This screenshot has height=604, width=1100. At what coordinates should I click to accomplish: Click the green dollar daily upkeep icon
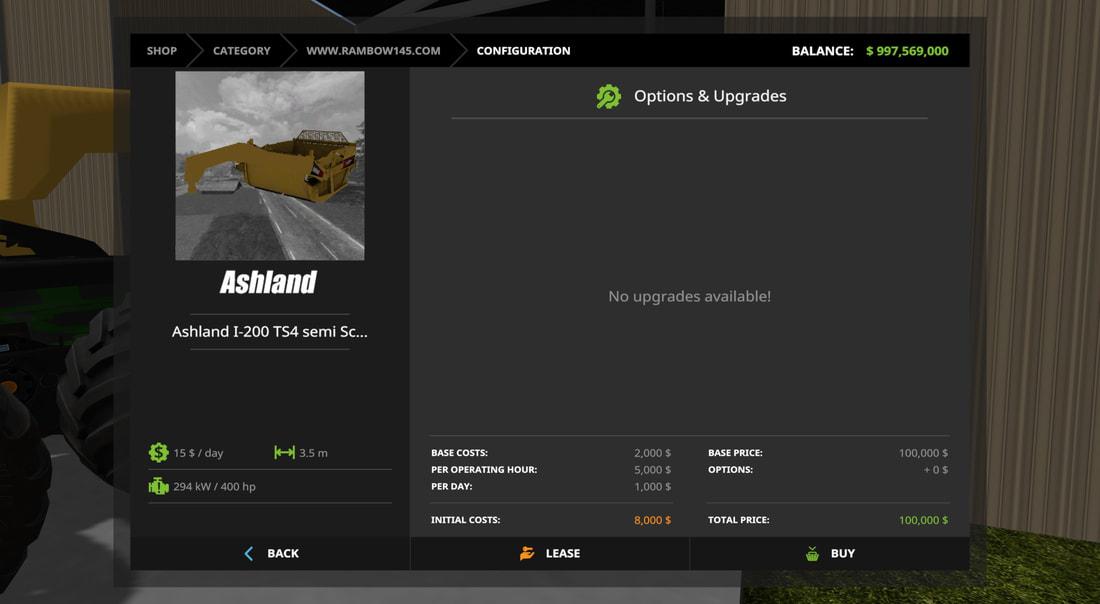coord(158,453)
